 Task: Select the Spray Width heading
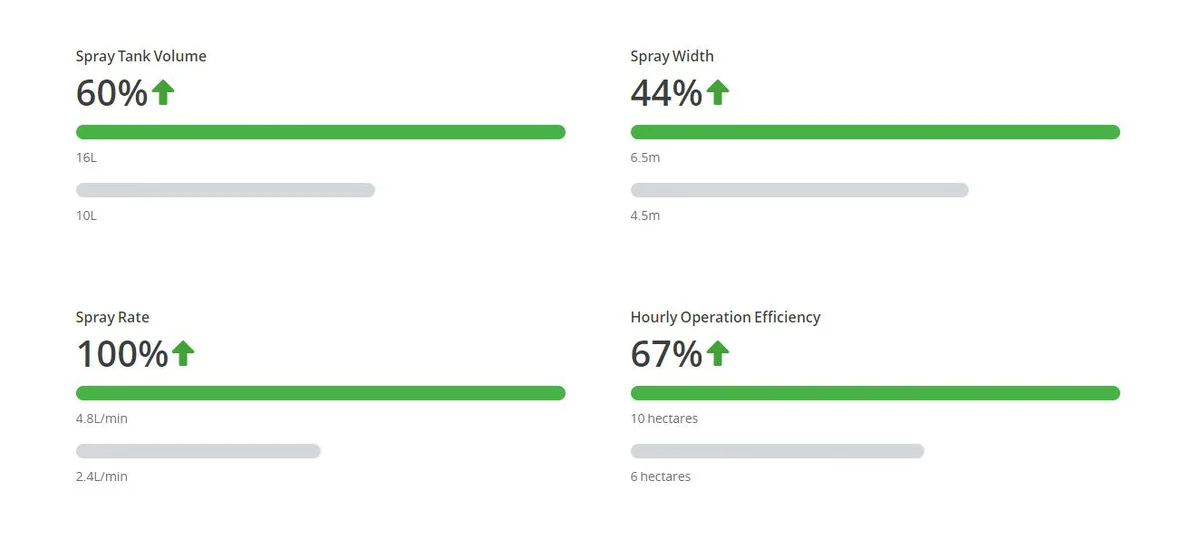coord(672,57)
